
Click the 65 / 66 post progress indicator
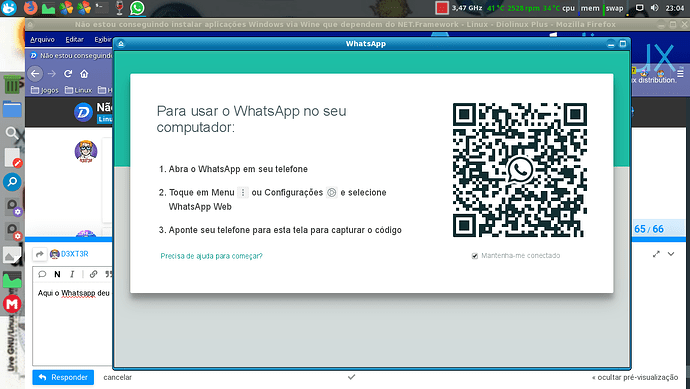(x=649, y=229)
